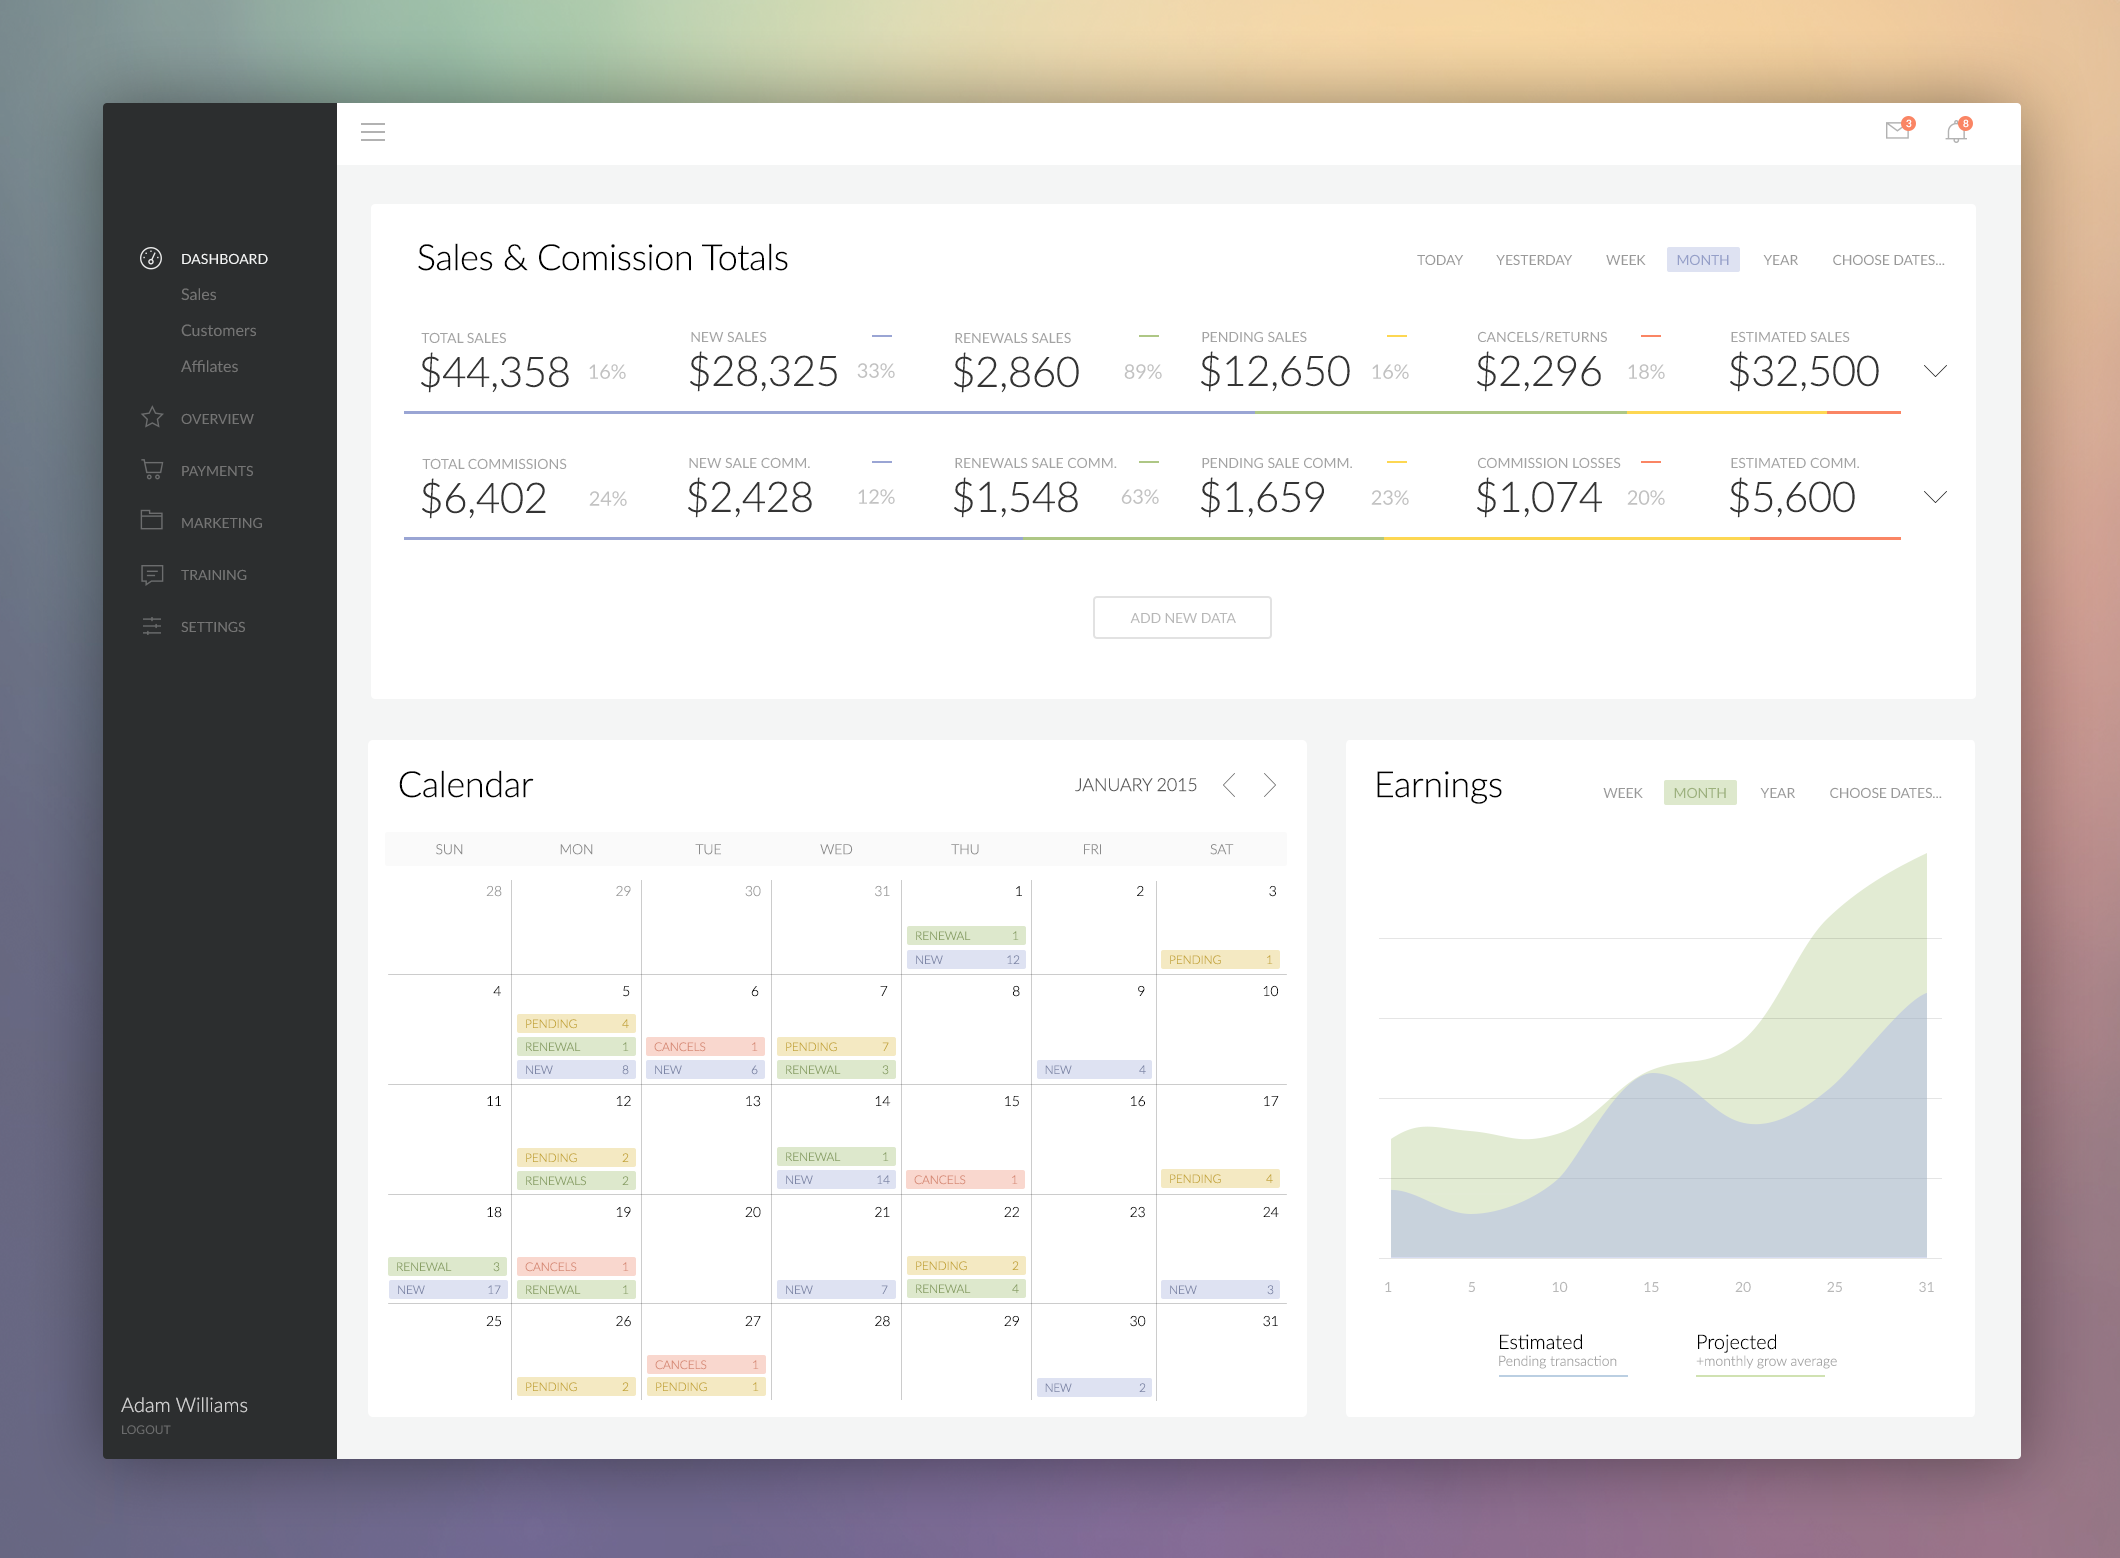The height and width of the screenshot is (1558, 2120).
Task: Click the January 2015 month label
Action: point(1135,785)
